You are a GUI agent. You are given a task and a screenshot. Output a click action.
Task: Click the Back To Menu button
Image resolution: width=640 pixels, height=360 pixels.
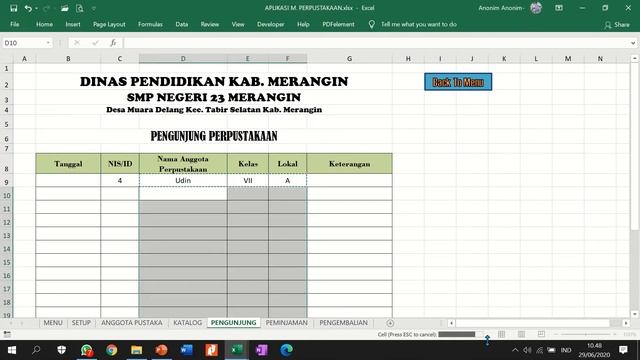point(458,82)
